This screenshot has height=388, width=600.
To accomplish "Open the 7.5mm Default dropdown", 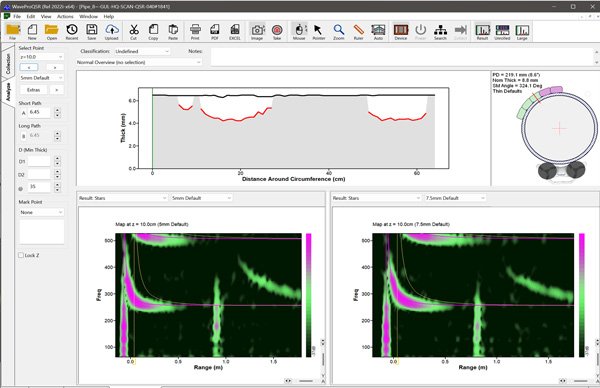I will pos(455,198).
